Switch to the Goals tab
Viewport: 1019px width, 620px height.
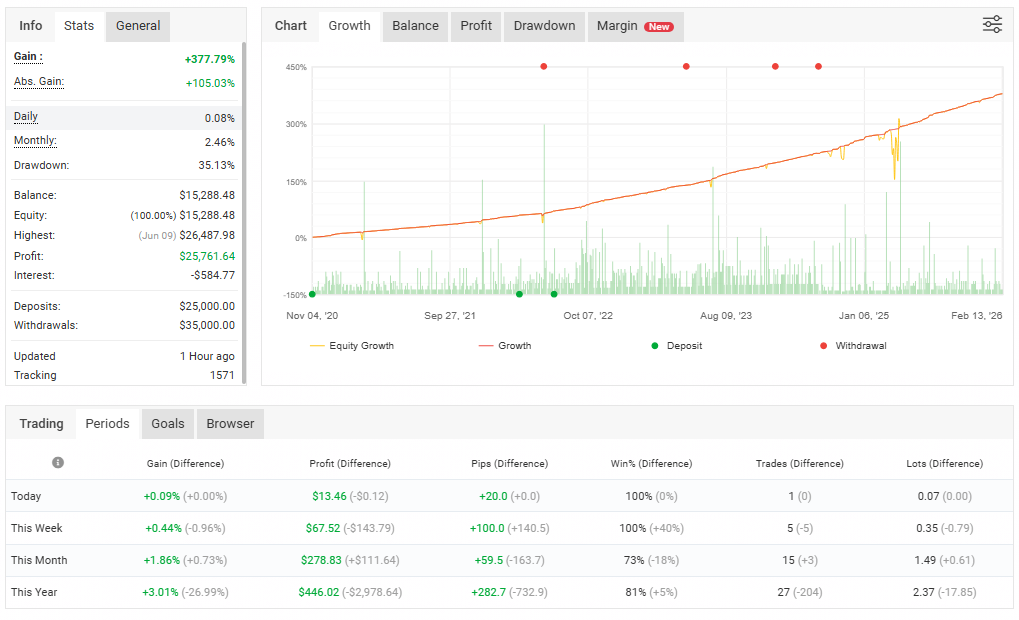(x=168, y=424)
